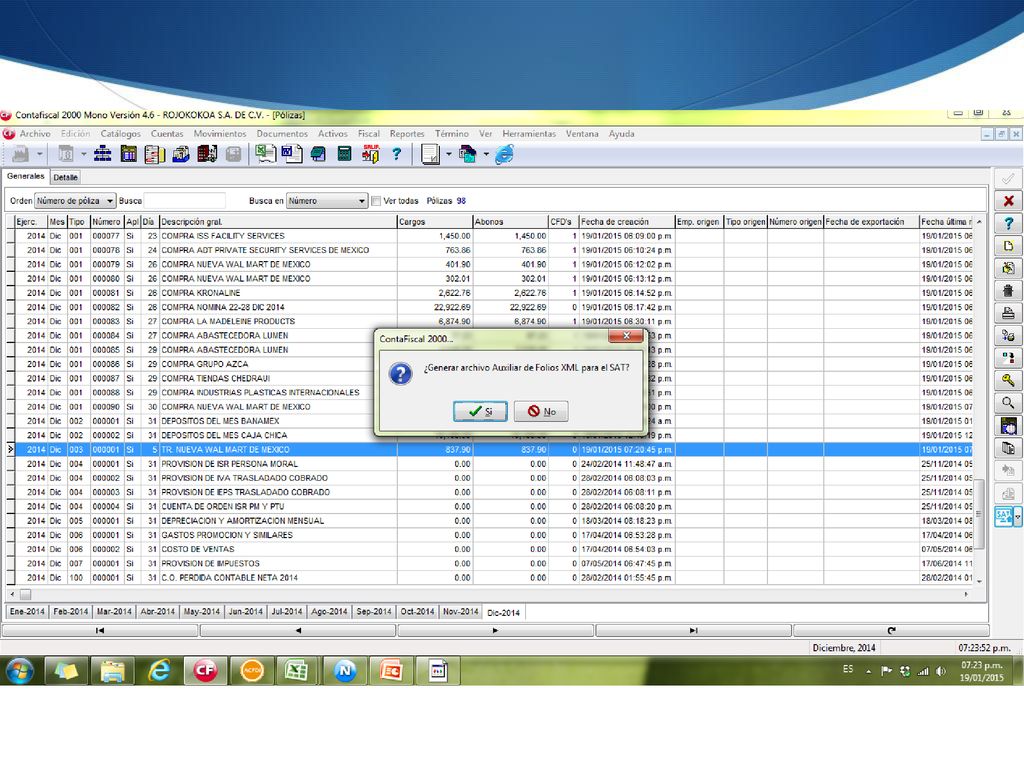Open the Movimientos menu
This screenshot has height=768, width=1024.
click(x=220, y=134)
